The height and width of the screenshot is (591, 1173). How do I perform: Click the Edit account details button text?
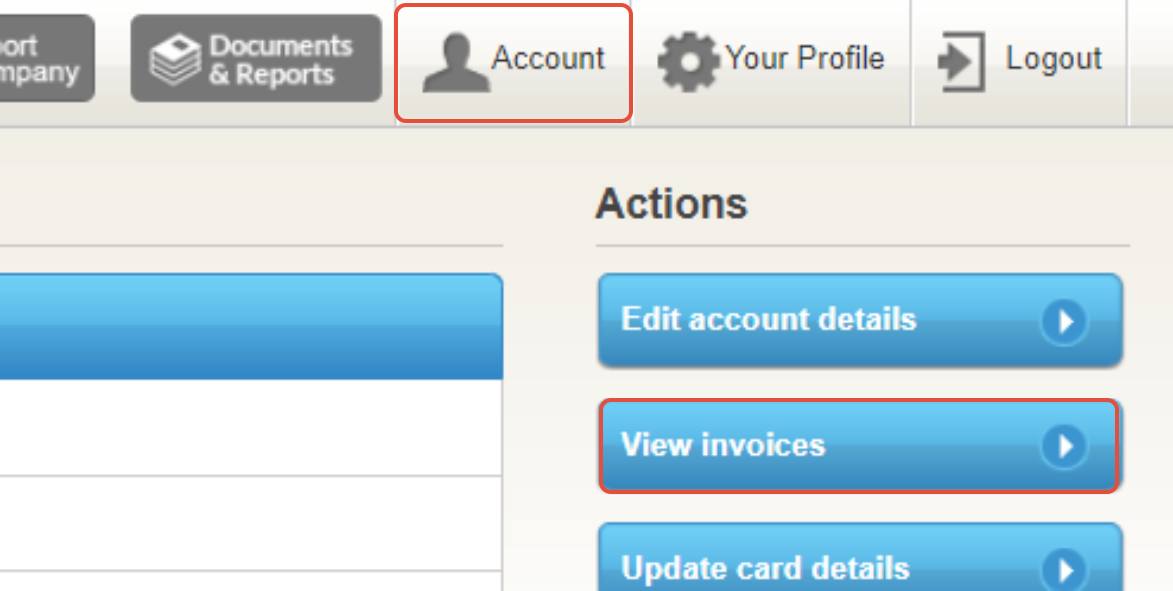(x=768, y=319)
